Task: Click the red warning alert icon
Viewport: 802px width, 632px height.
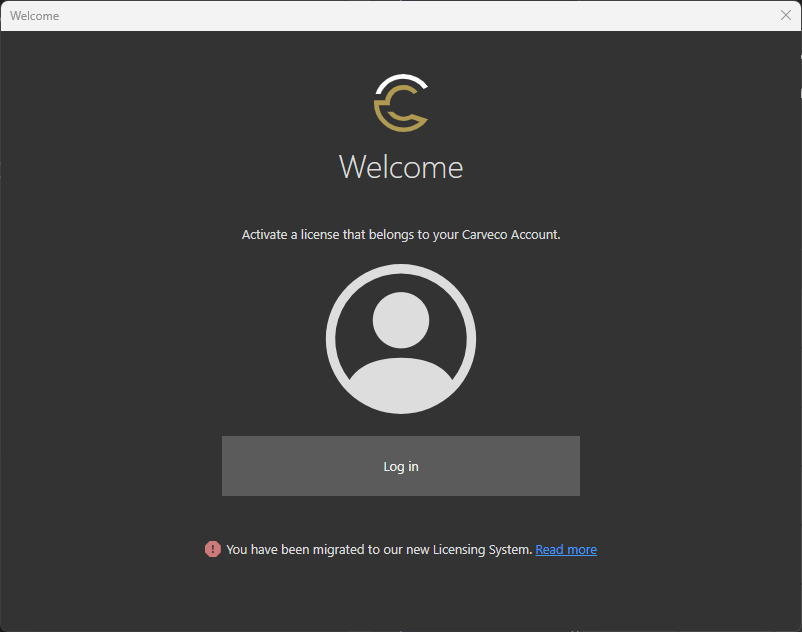Action: pos(213,549)
